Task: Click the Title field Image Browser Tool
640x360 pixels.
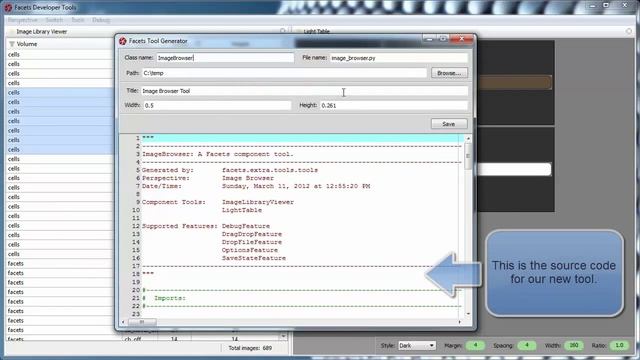Action: tap(304, 91)
